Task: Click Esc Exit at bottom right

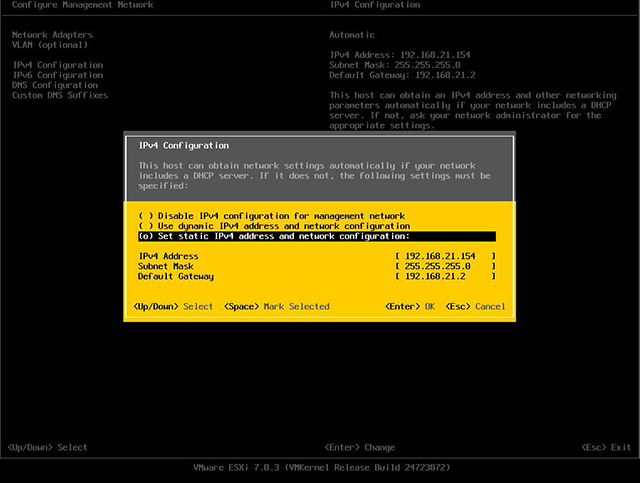Action: [x=607, y=447]
